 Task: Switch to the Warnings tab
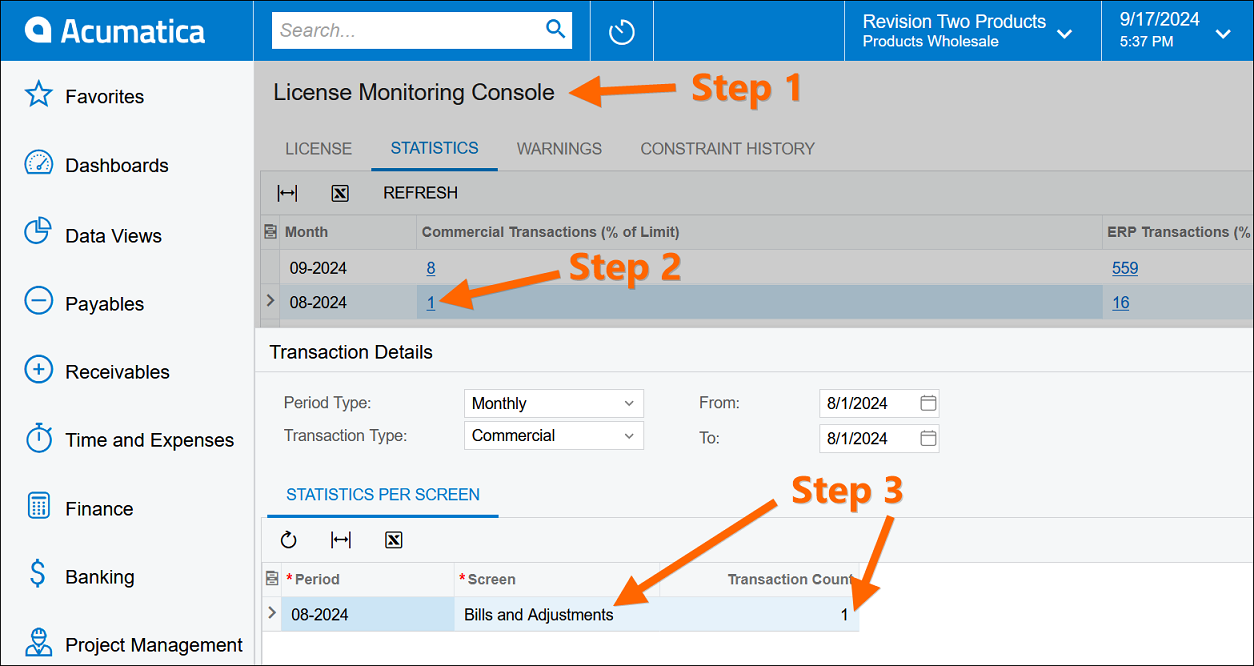click(559, 149)
